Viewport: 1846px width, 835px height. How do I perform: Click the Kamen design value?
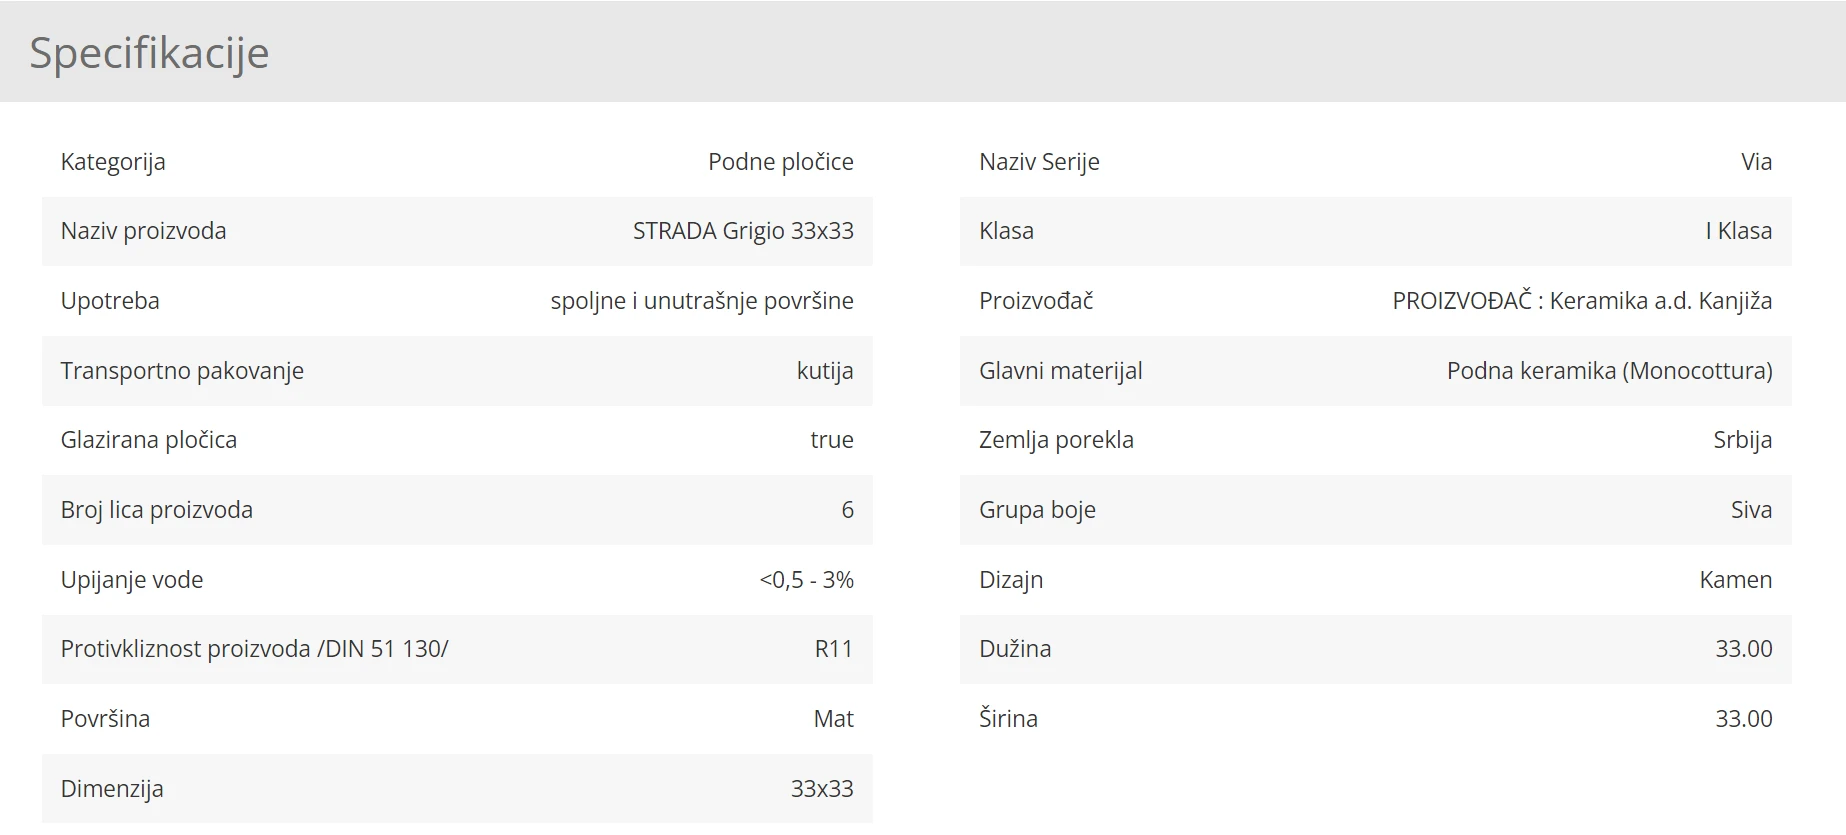click(1735, 580)
